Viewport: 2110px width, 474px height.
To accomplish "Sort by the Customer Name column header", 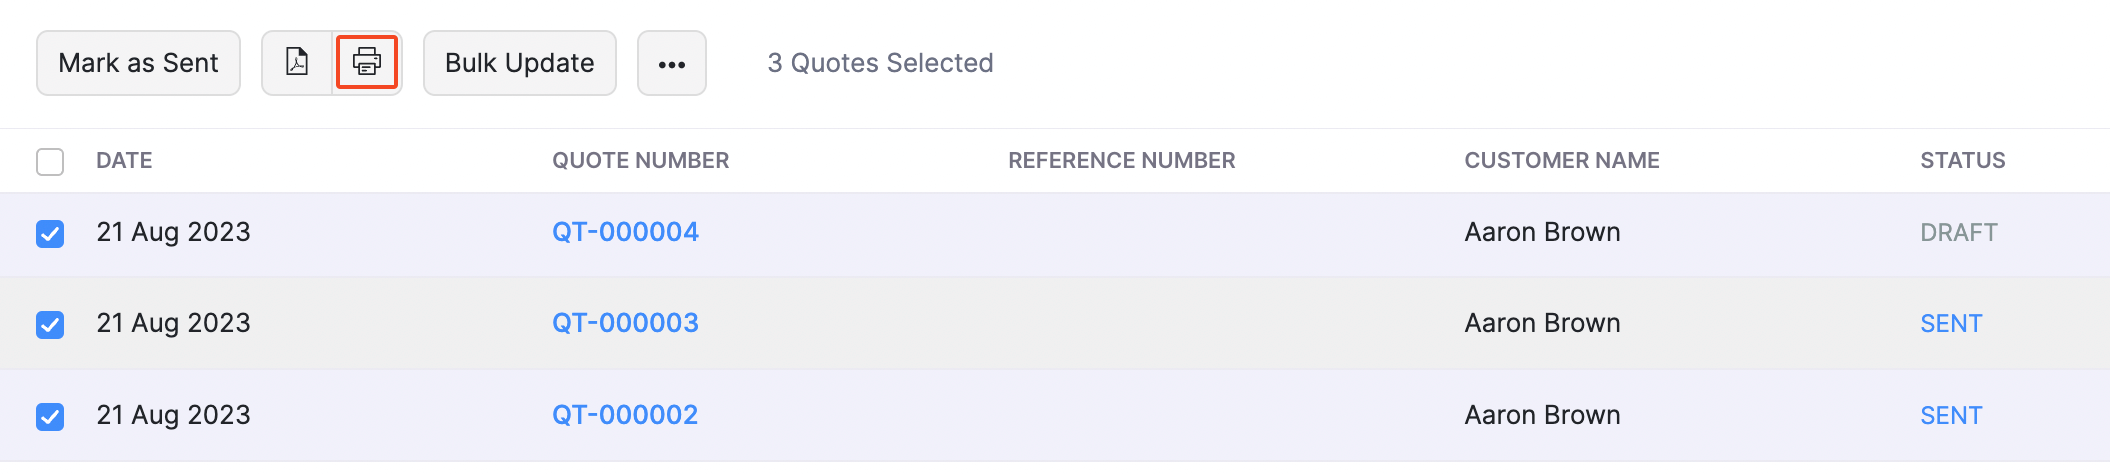I will pyautogui.click(x=1561, y=160).
